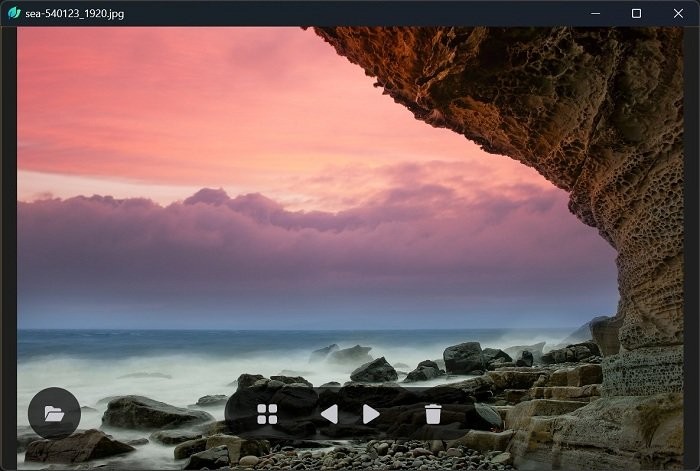Screen dimensions: 700x471
Task: Open a file with the folder icon
Action: tap(54, 413)
